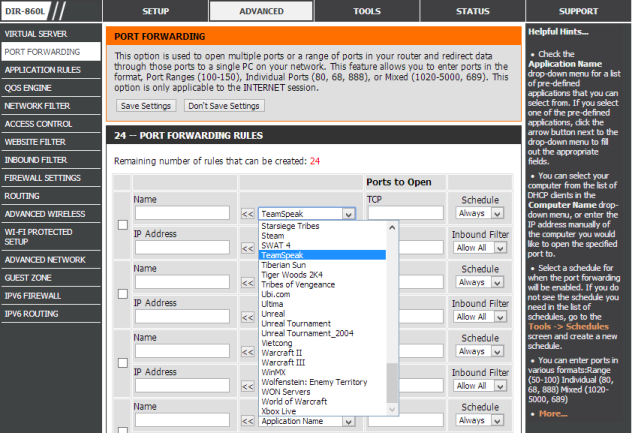The width and height of the screenshot is (632, 433).
Task: Follow Tools -> Schedules link
Action: (x=568, y=327)
